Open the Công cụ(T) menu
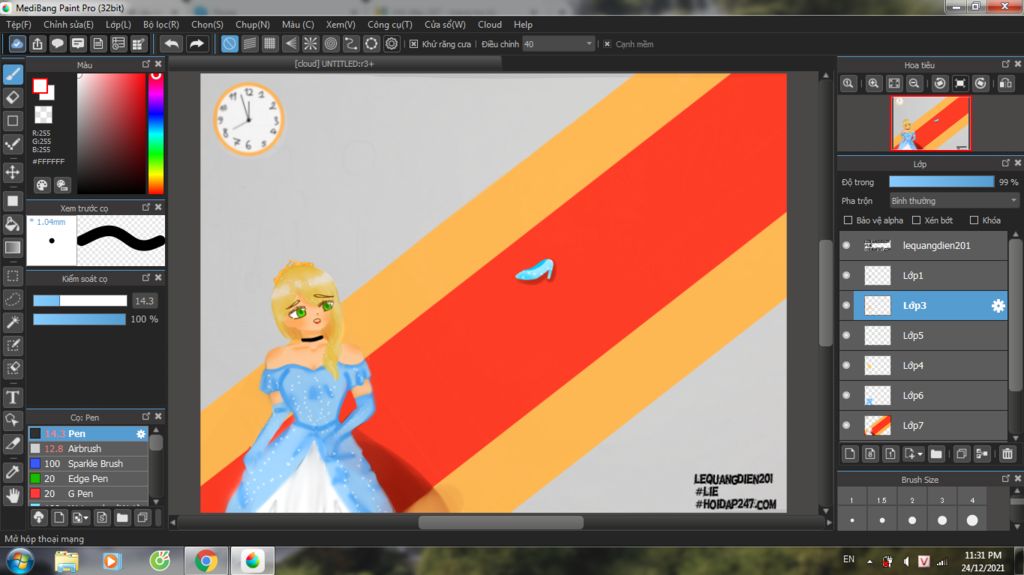This screenshot has height=575, width=1024. (389, 24)
